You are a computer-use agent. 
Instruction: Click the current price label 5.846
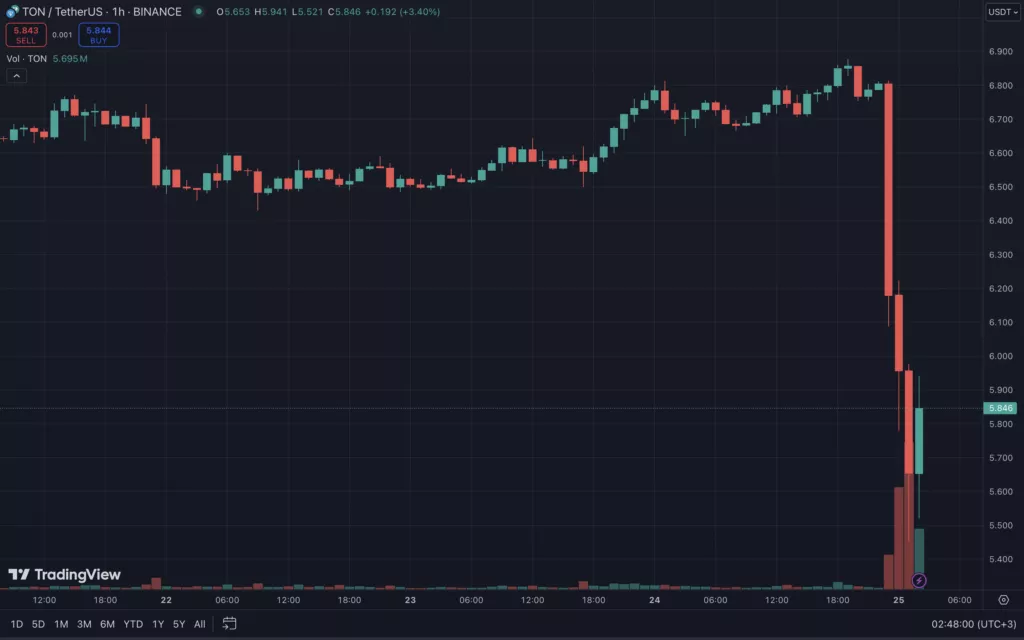[x=1000, y=408]
